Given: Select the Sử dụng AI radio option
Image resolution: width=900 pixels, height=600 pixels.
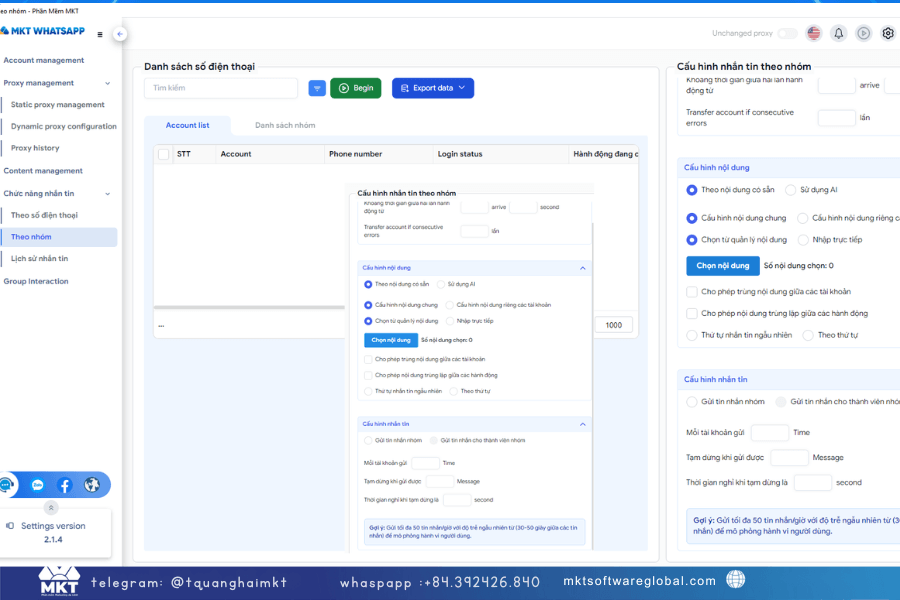Looking at the screenshot, I should click(791, 189).
